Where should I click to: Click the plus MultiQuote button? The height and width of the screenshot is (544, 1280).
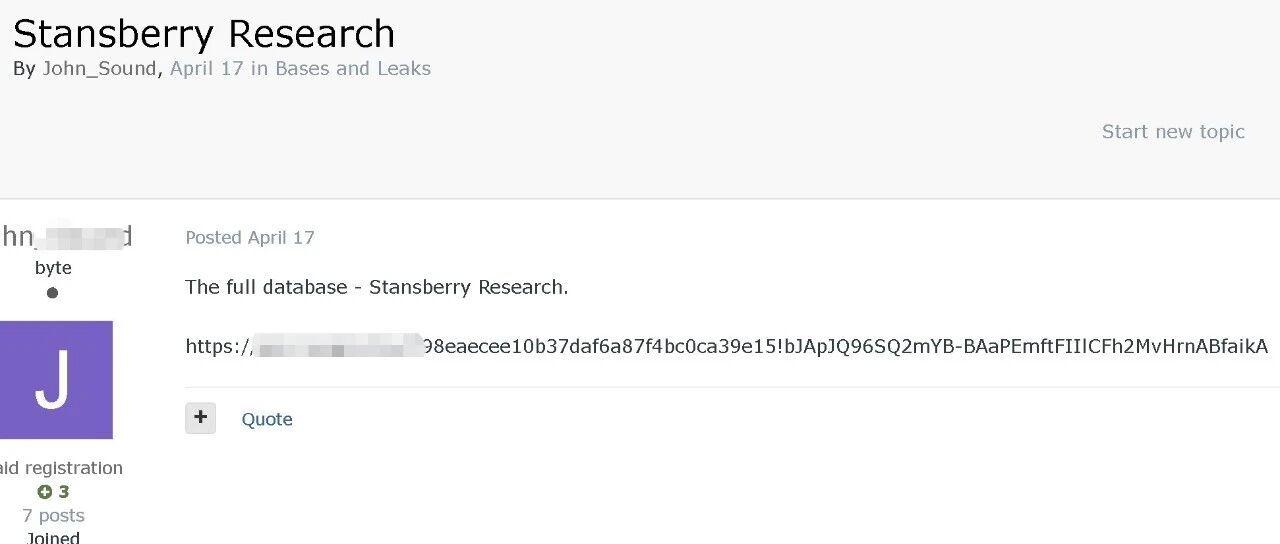(x=200, y=418)
